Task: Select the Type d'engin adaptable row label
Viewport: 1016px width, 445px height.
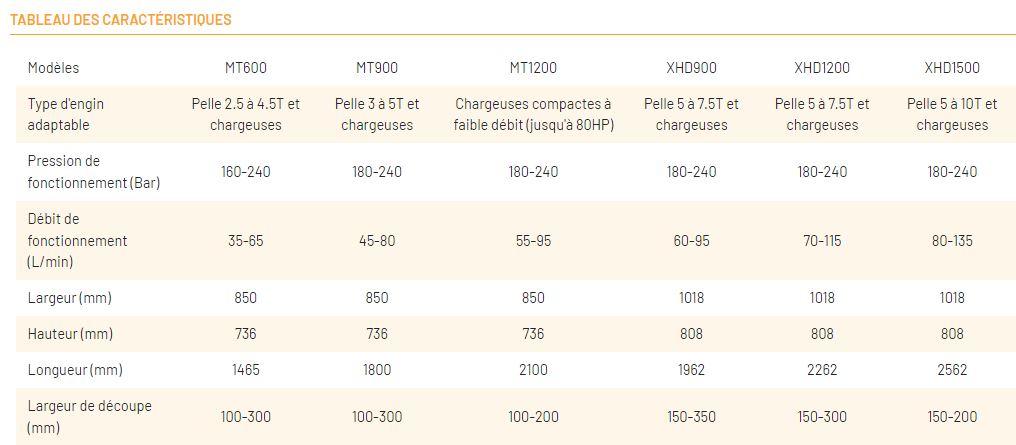Action: 66,114
